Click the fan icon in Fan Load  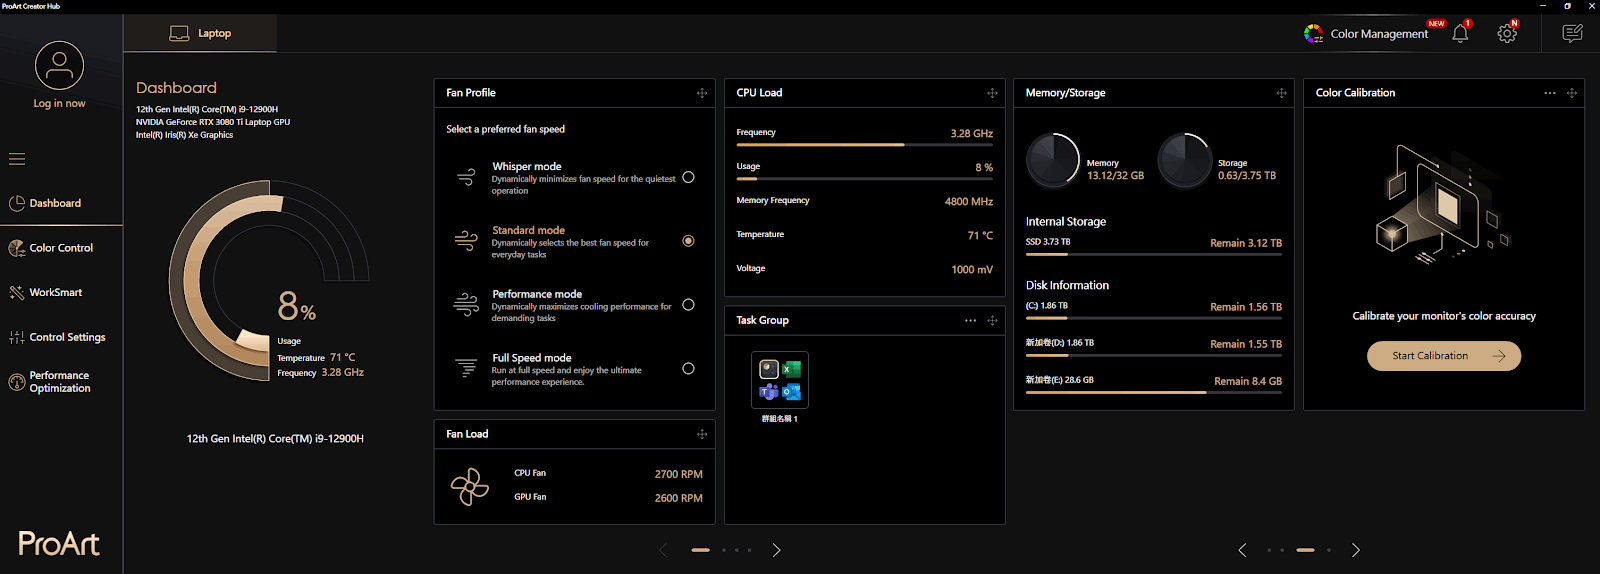470,487
